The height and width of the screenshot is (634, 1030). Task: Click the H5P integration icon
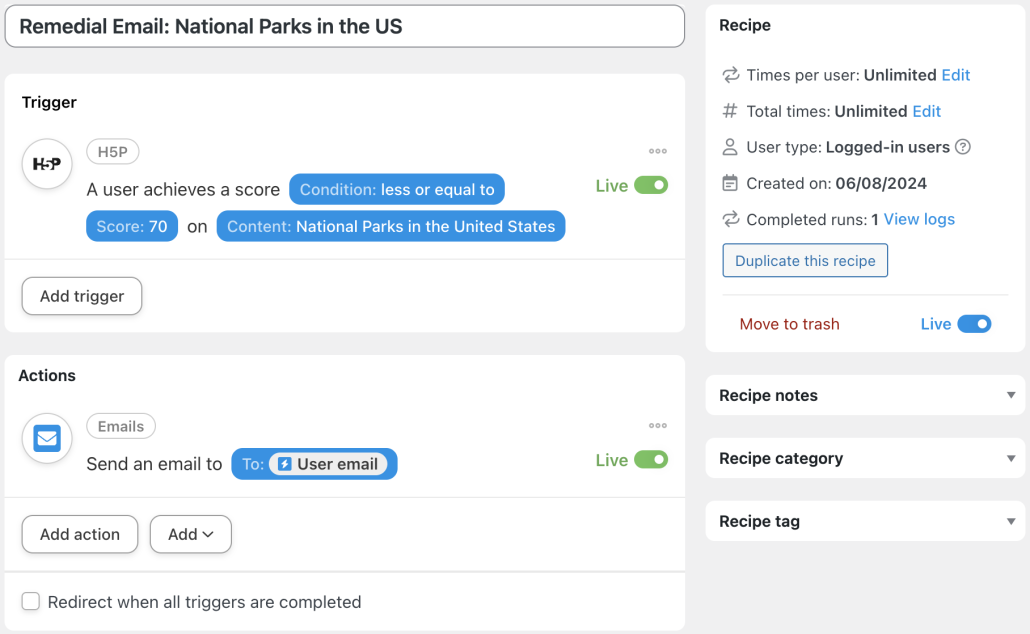tap(47, 164)
